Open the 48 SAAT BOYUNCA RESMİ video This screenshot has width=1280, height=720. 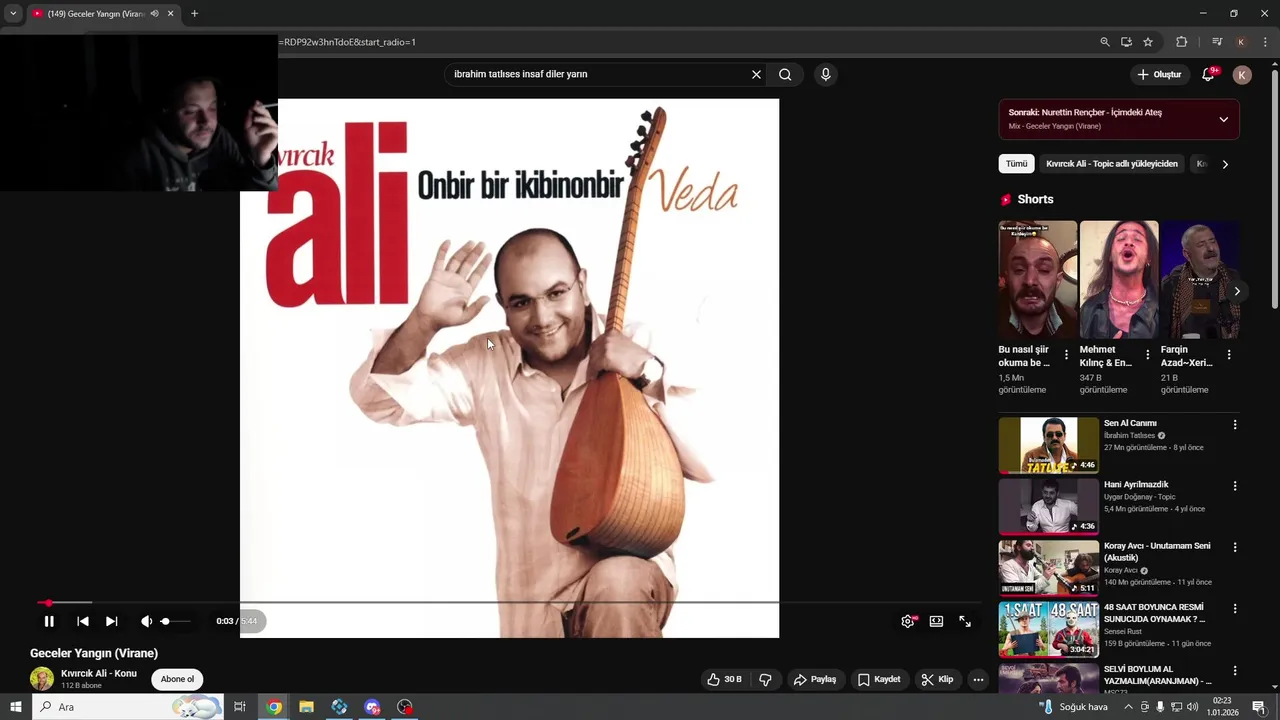tap(1048, 629)
